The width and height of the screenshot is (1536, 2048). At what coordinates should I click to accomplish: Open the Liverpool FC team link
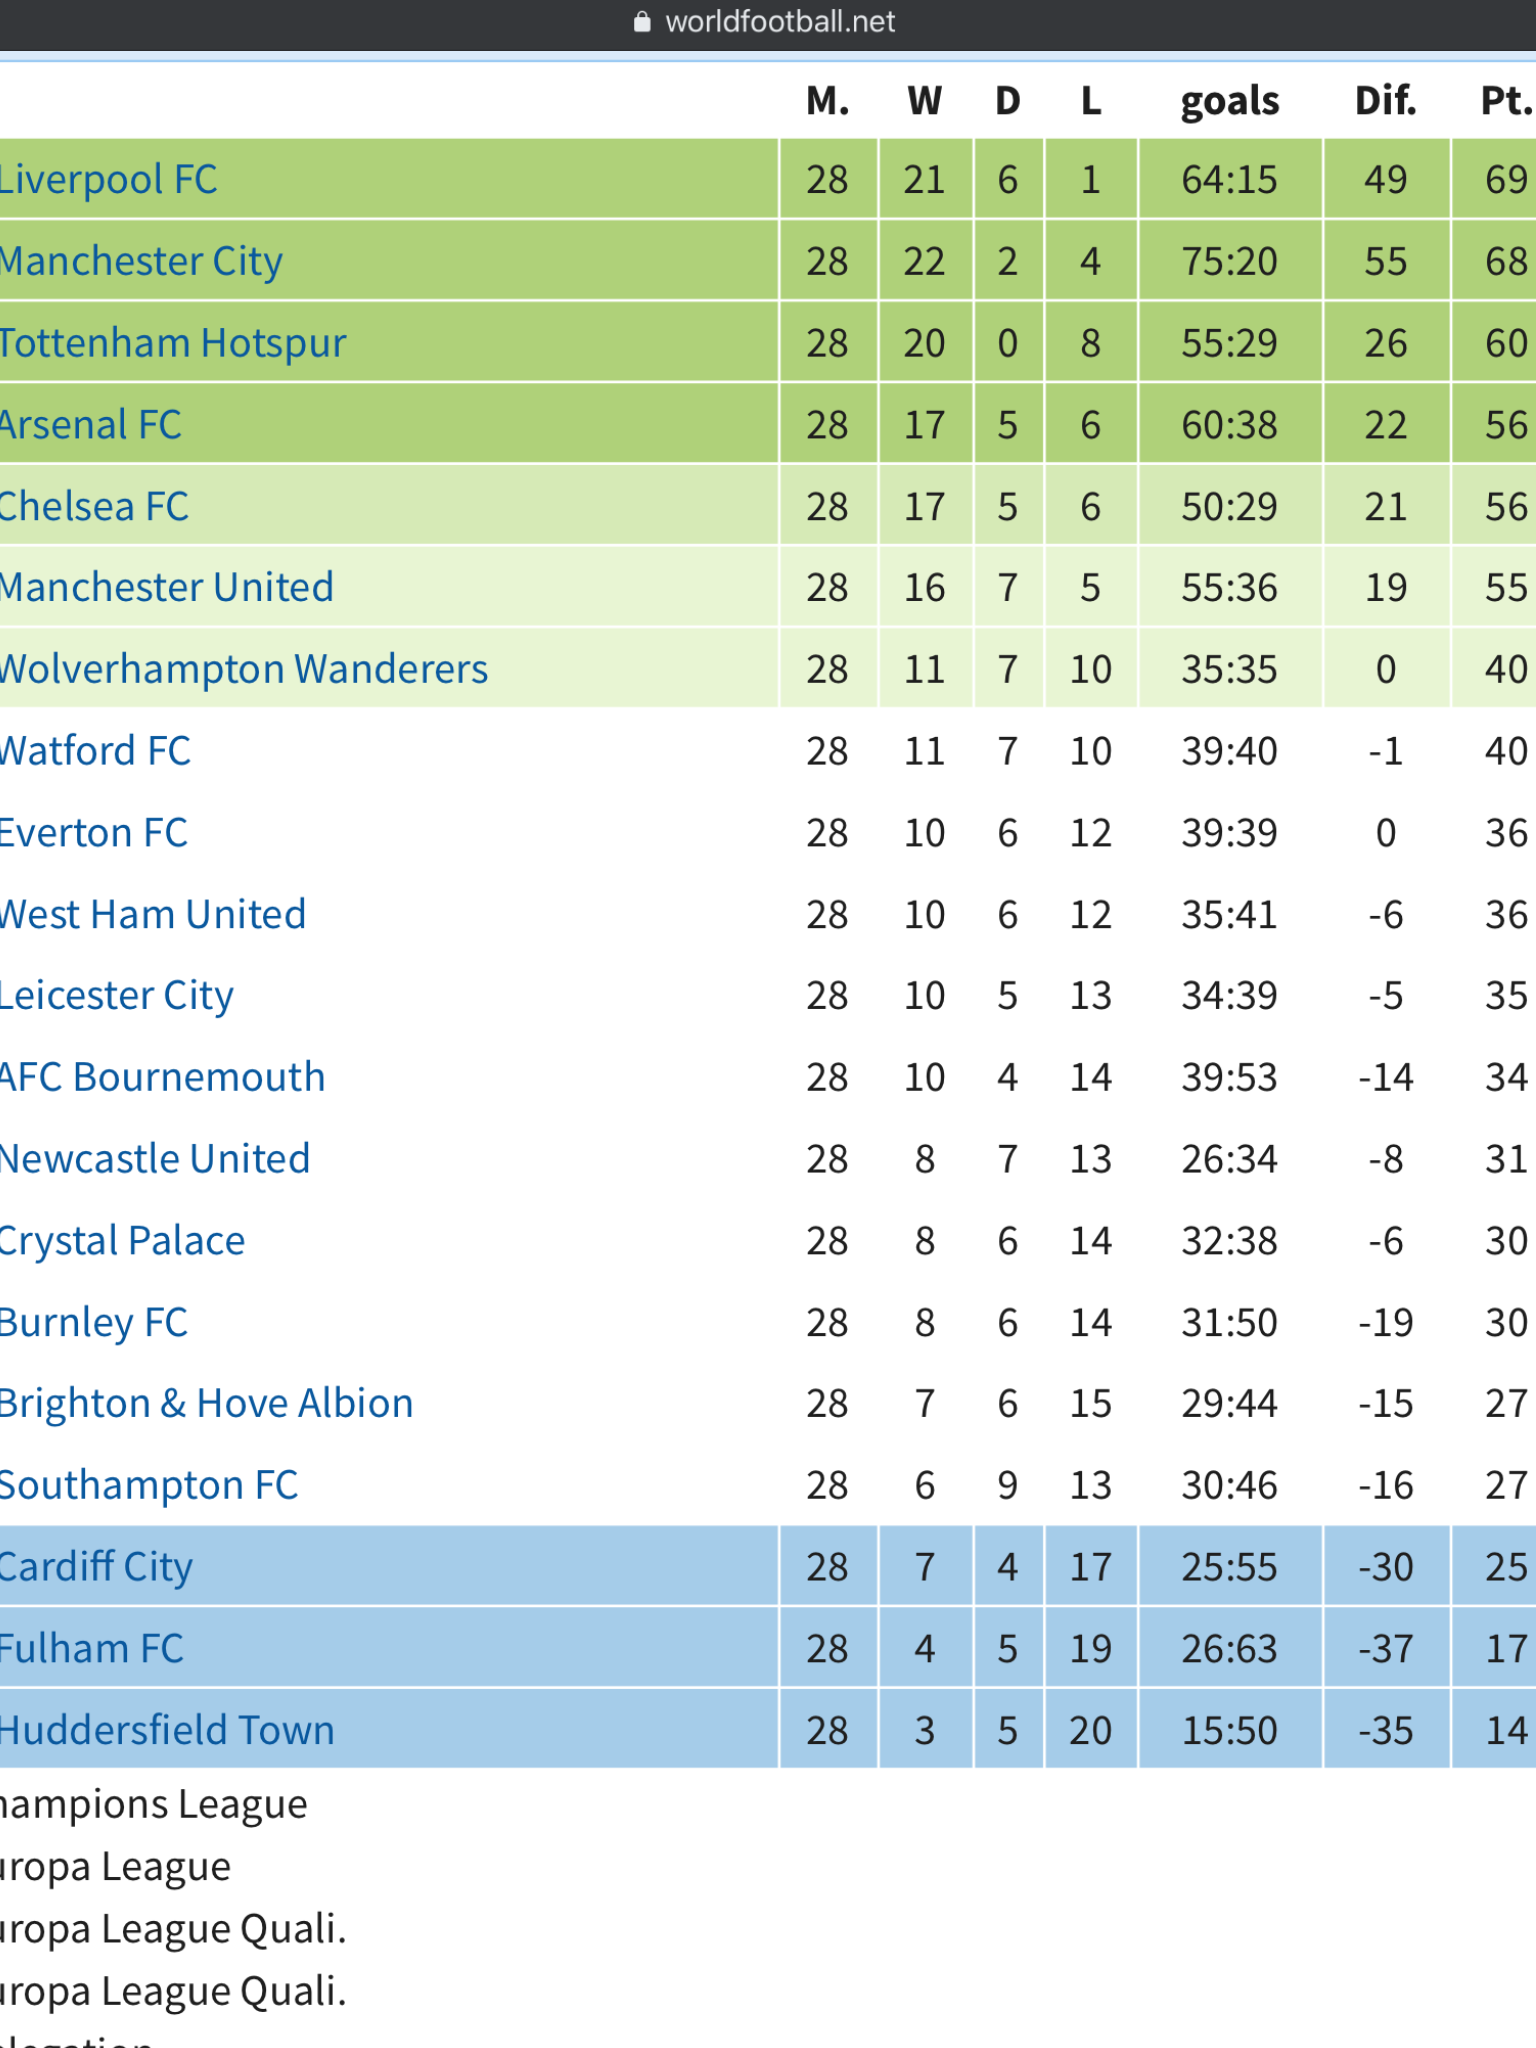pyautogui.click(x=108, y=180)
